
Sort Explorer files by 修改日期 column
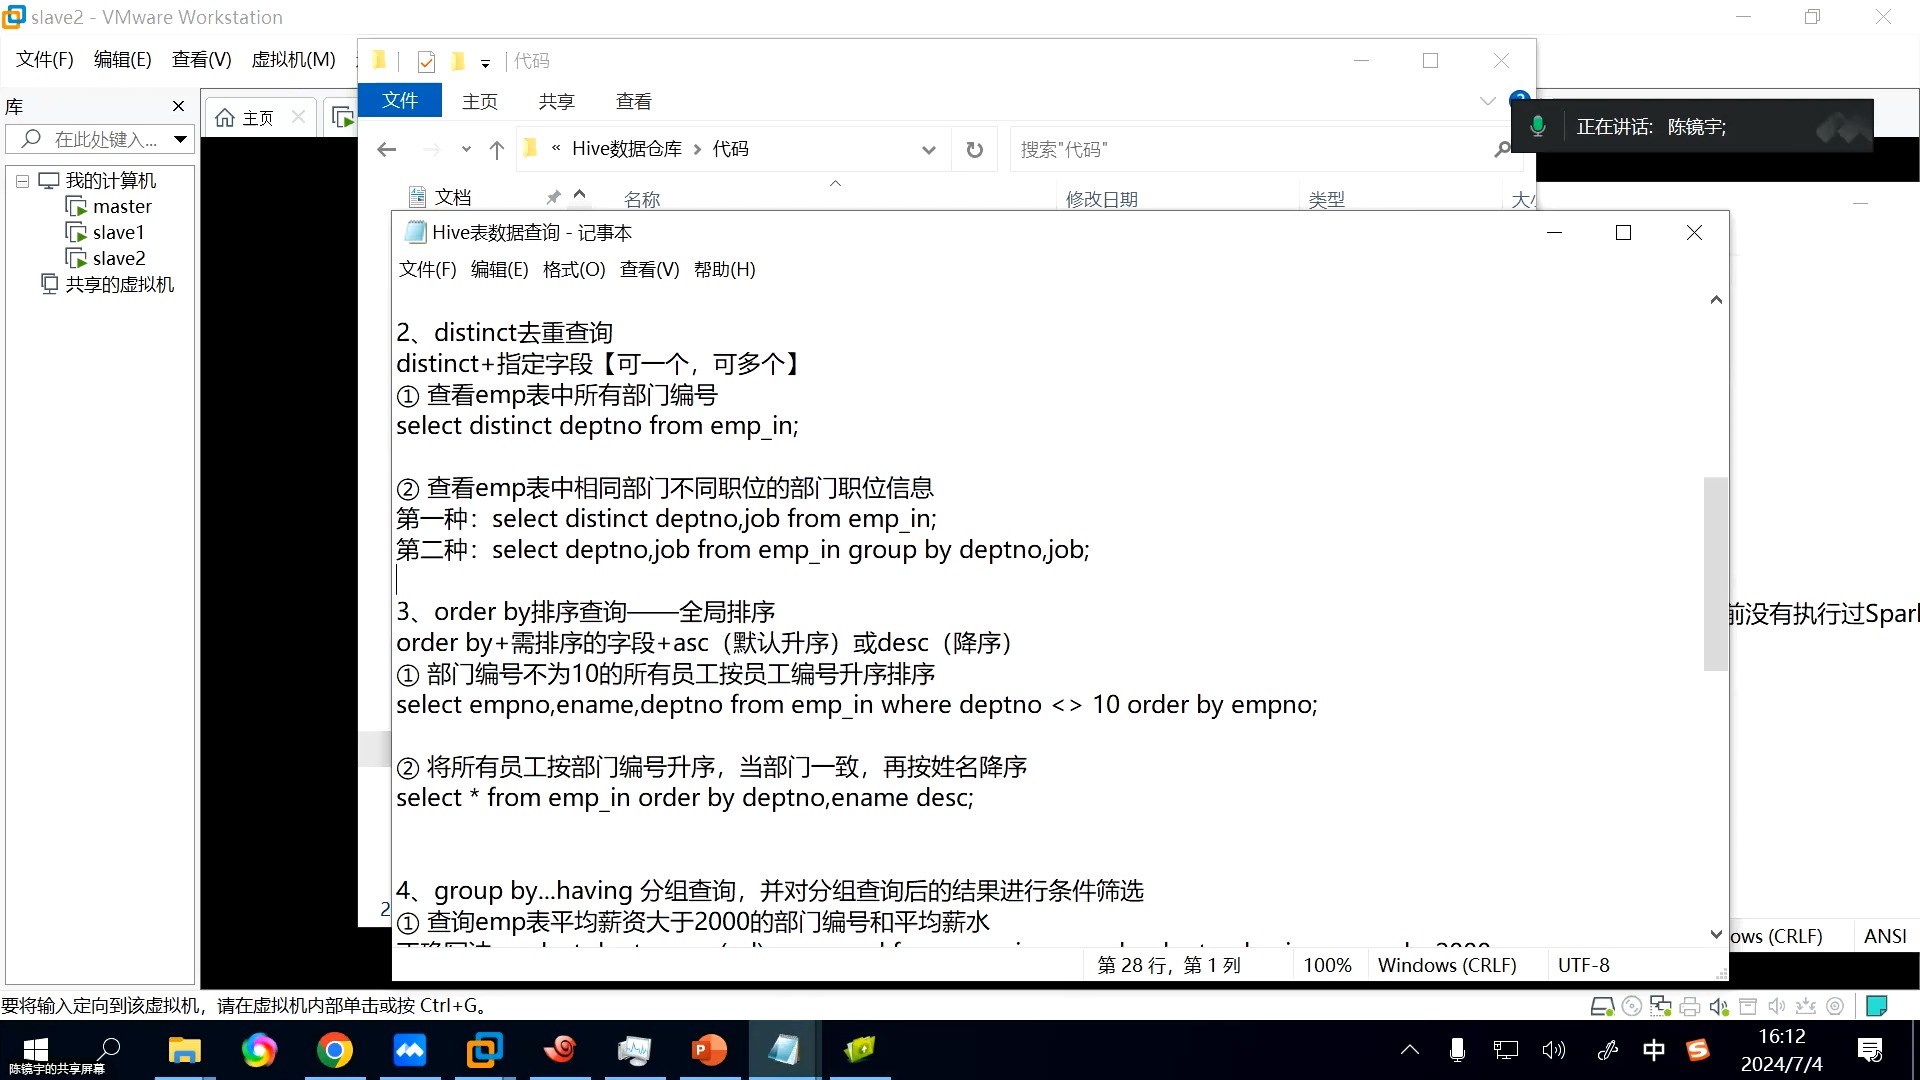(x=1102, y=199)
